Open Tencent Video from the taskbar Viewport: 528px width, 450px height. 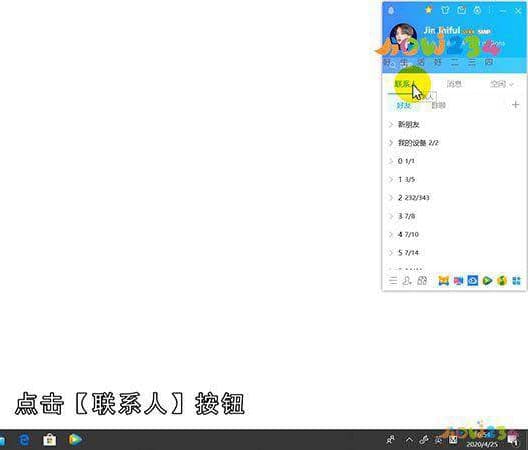[x=75, y=440]
